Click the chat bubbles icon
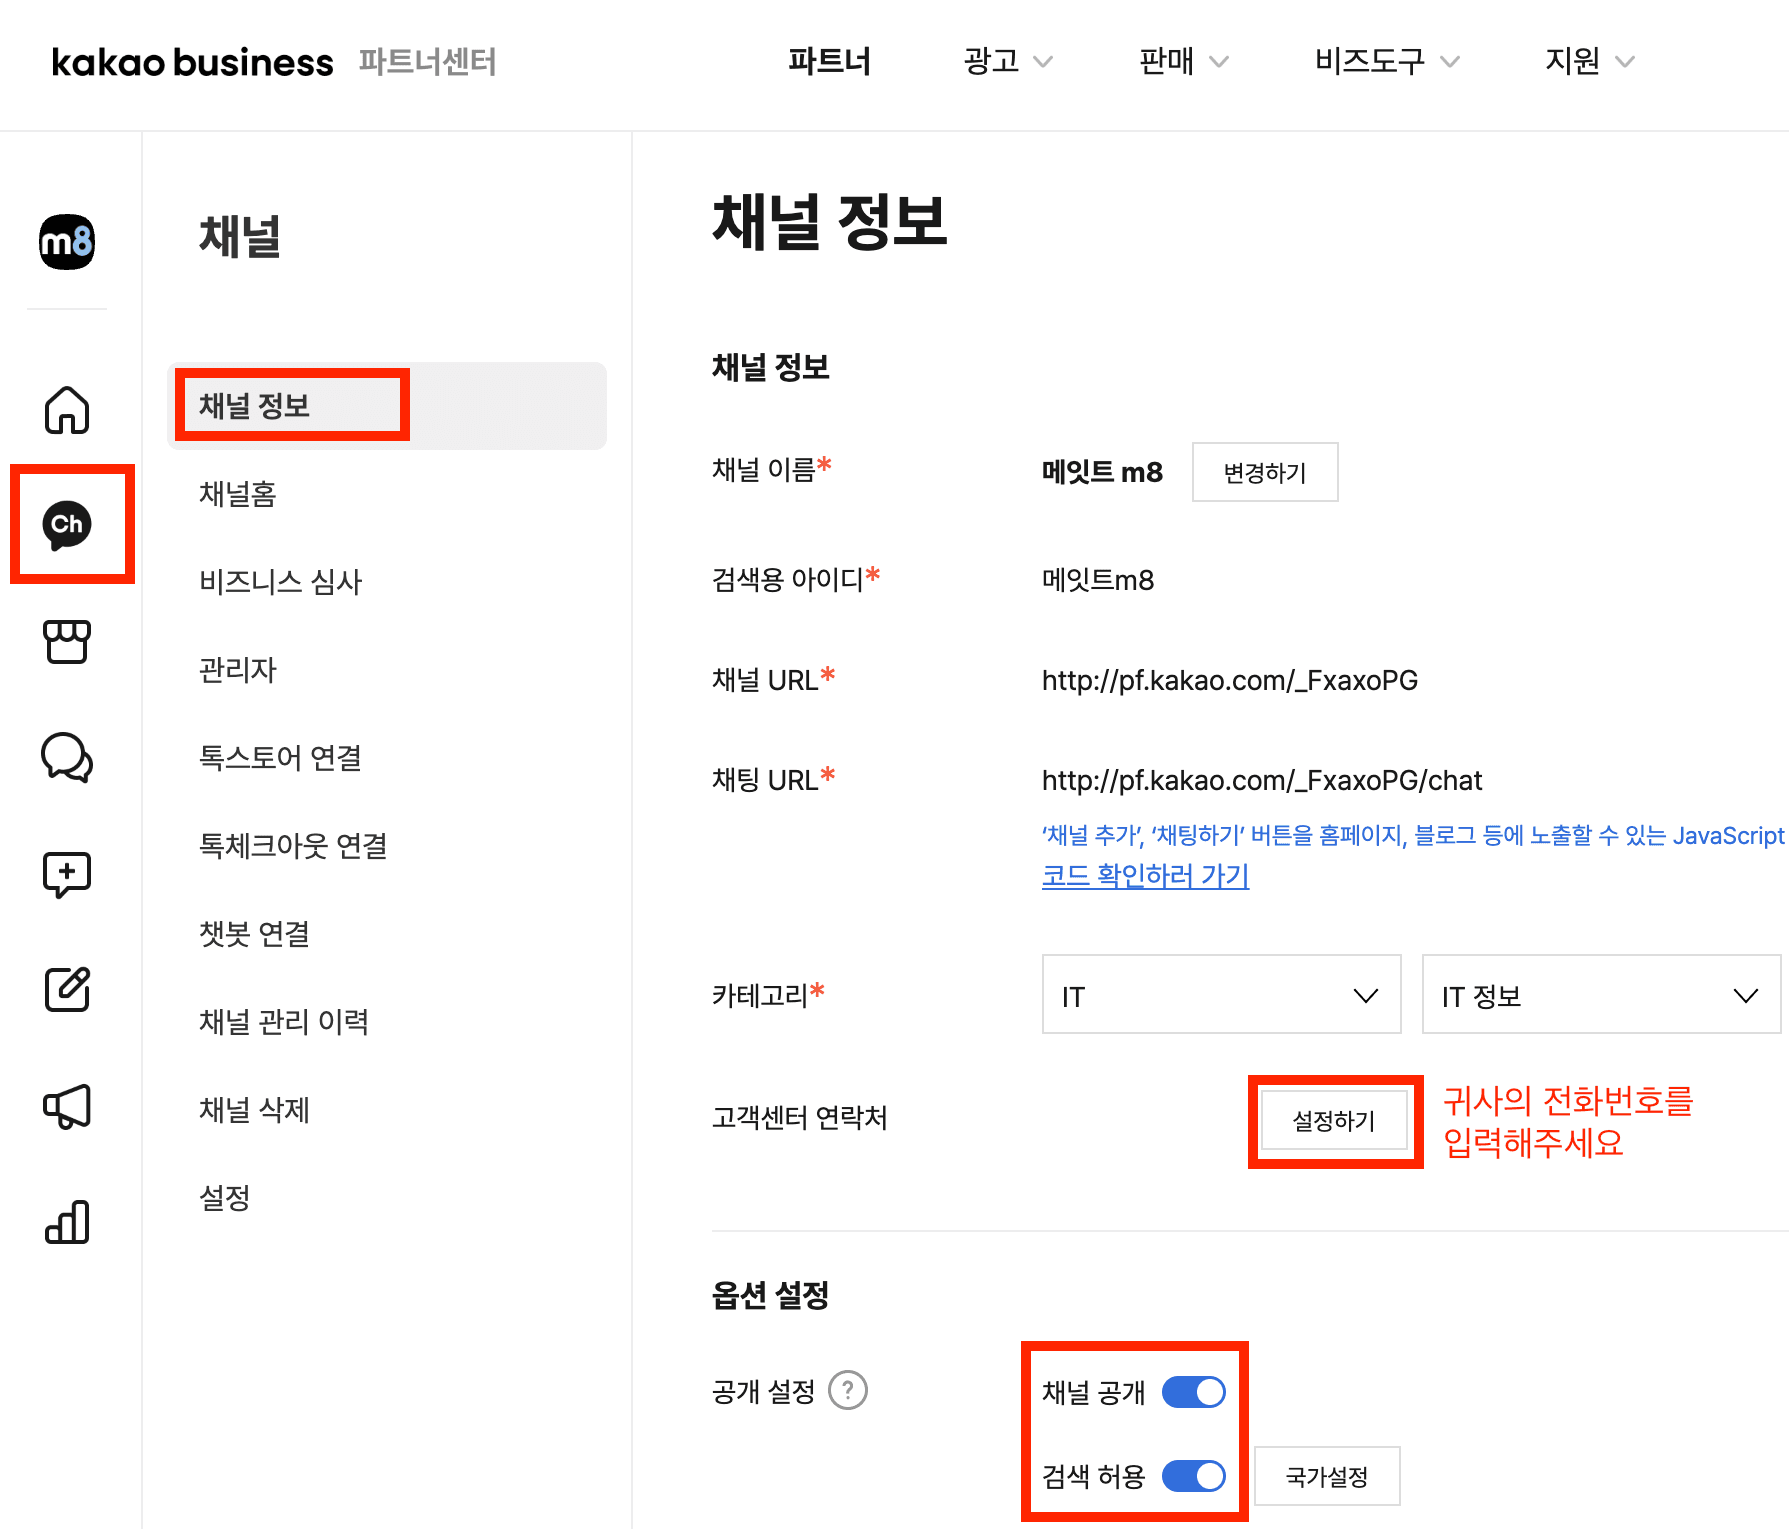The width and height of the screenshot is (1789, 1529). (x=67, y=758)
